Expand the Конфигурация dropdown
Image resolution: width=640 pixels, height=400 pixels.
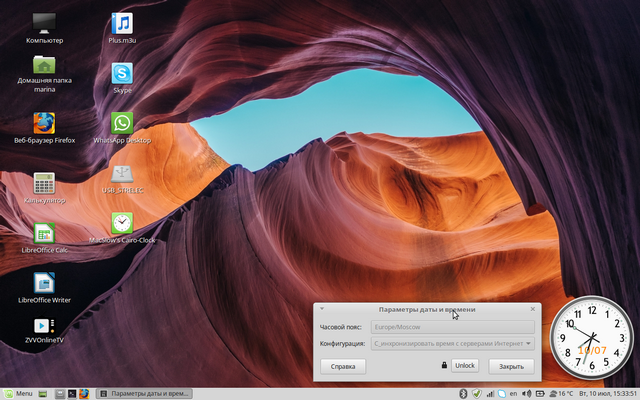click(x=453, y=343)
